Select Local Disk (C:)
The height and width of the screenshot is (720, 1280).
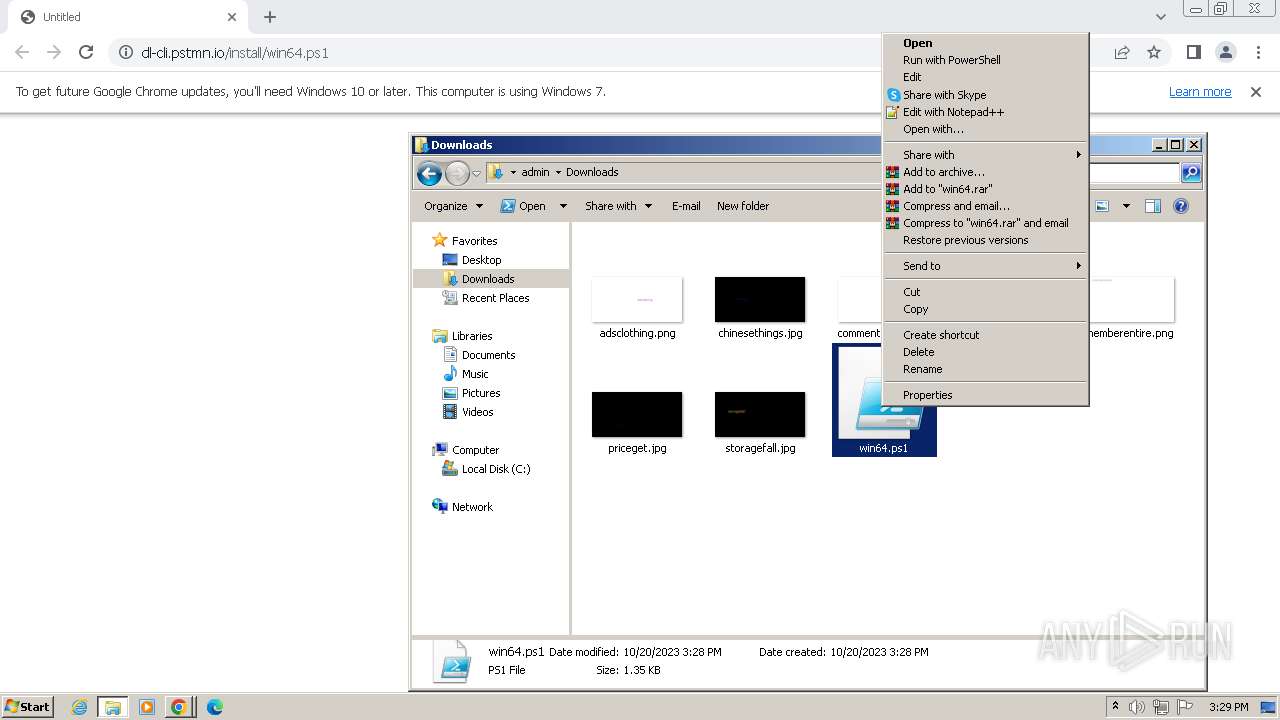[x=496, y=469]
